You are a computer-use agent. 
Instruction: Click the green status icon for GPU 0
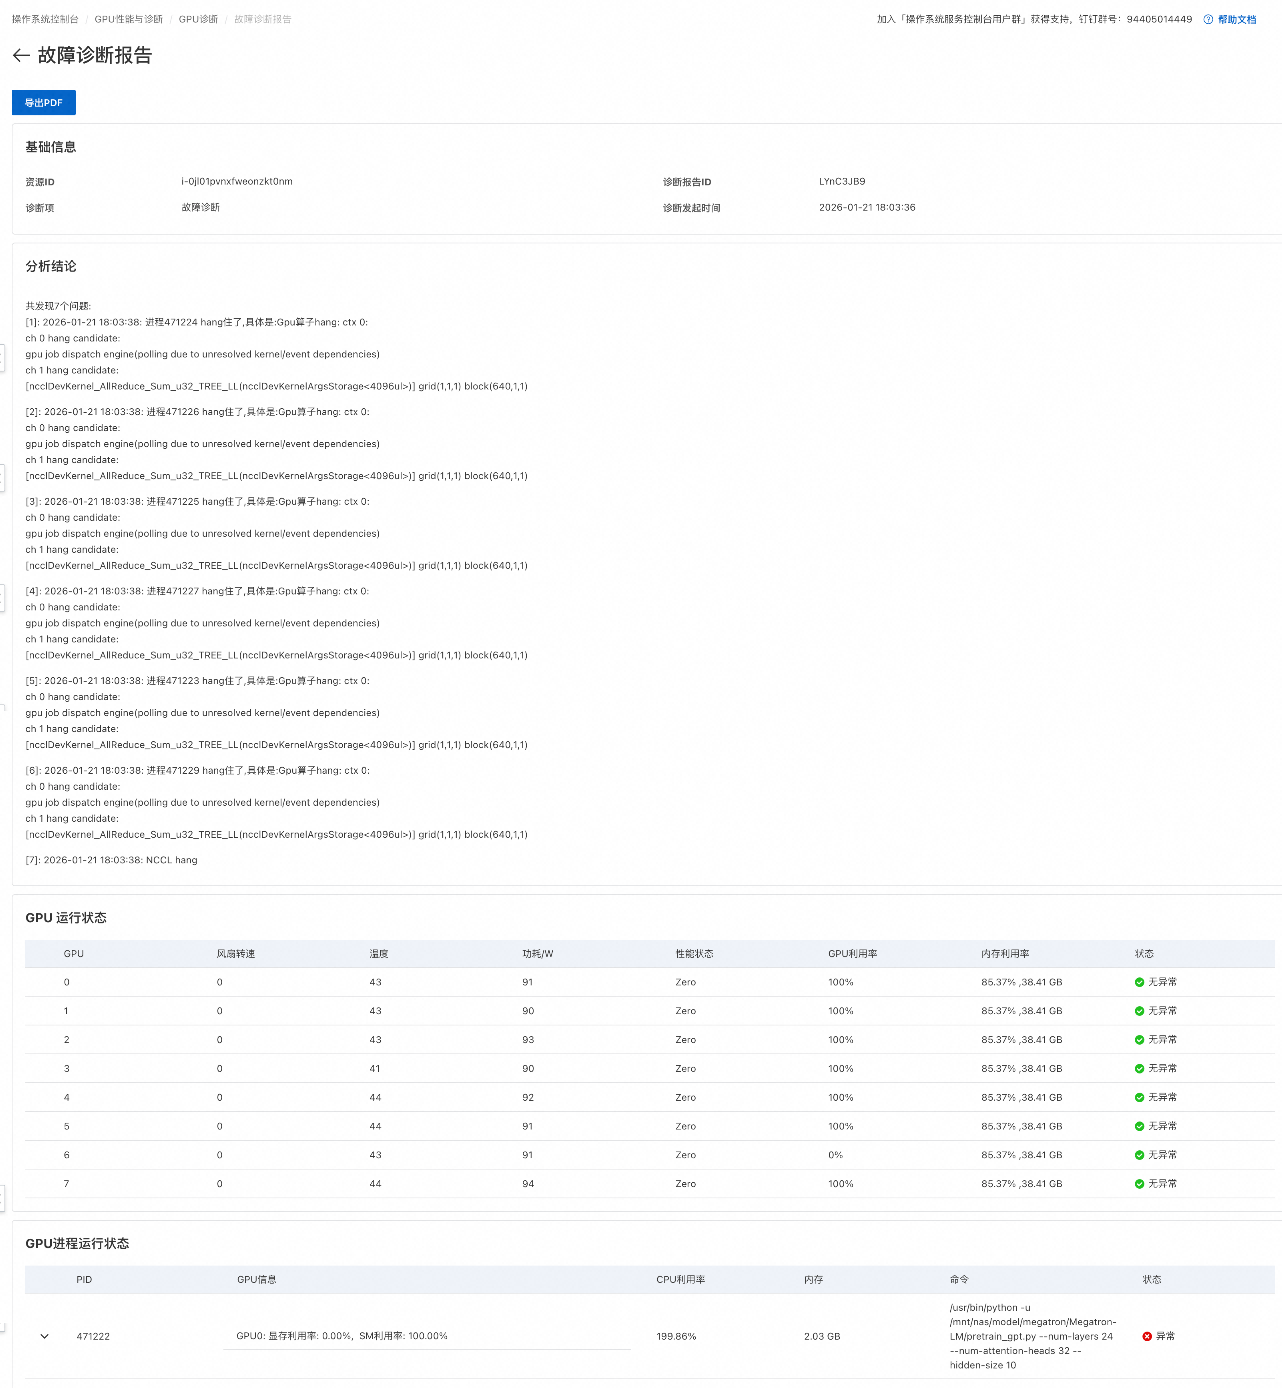(1139, 982)
